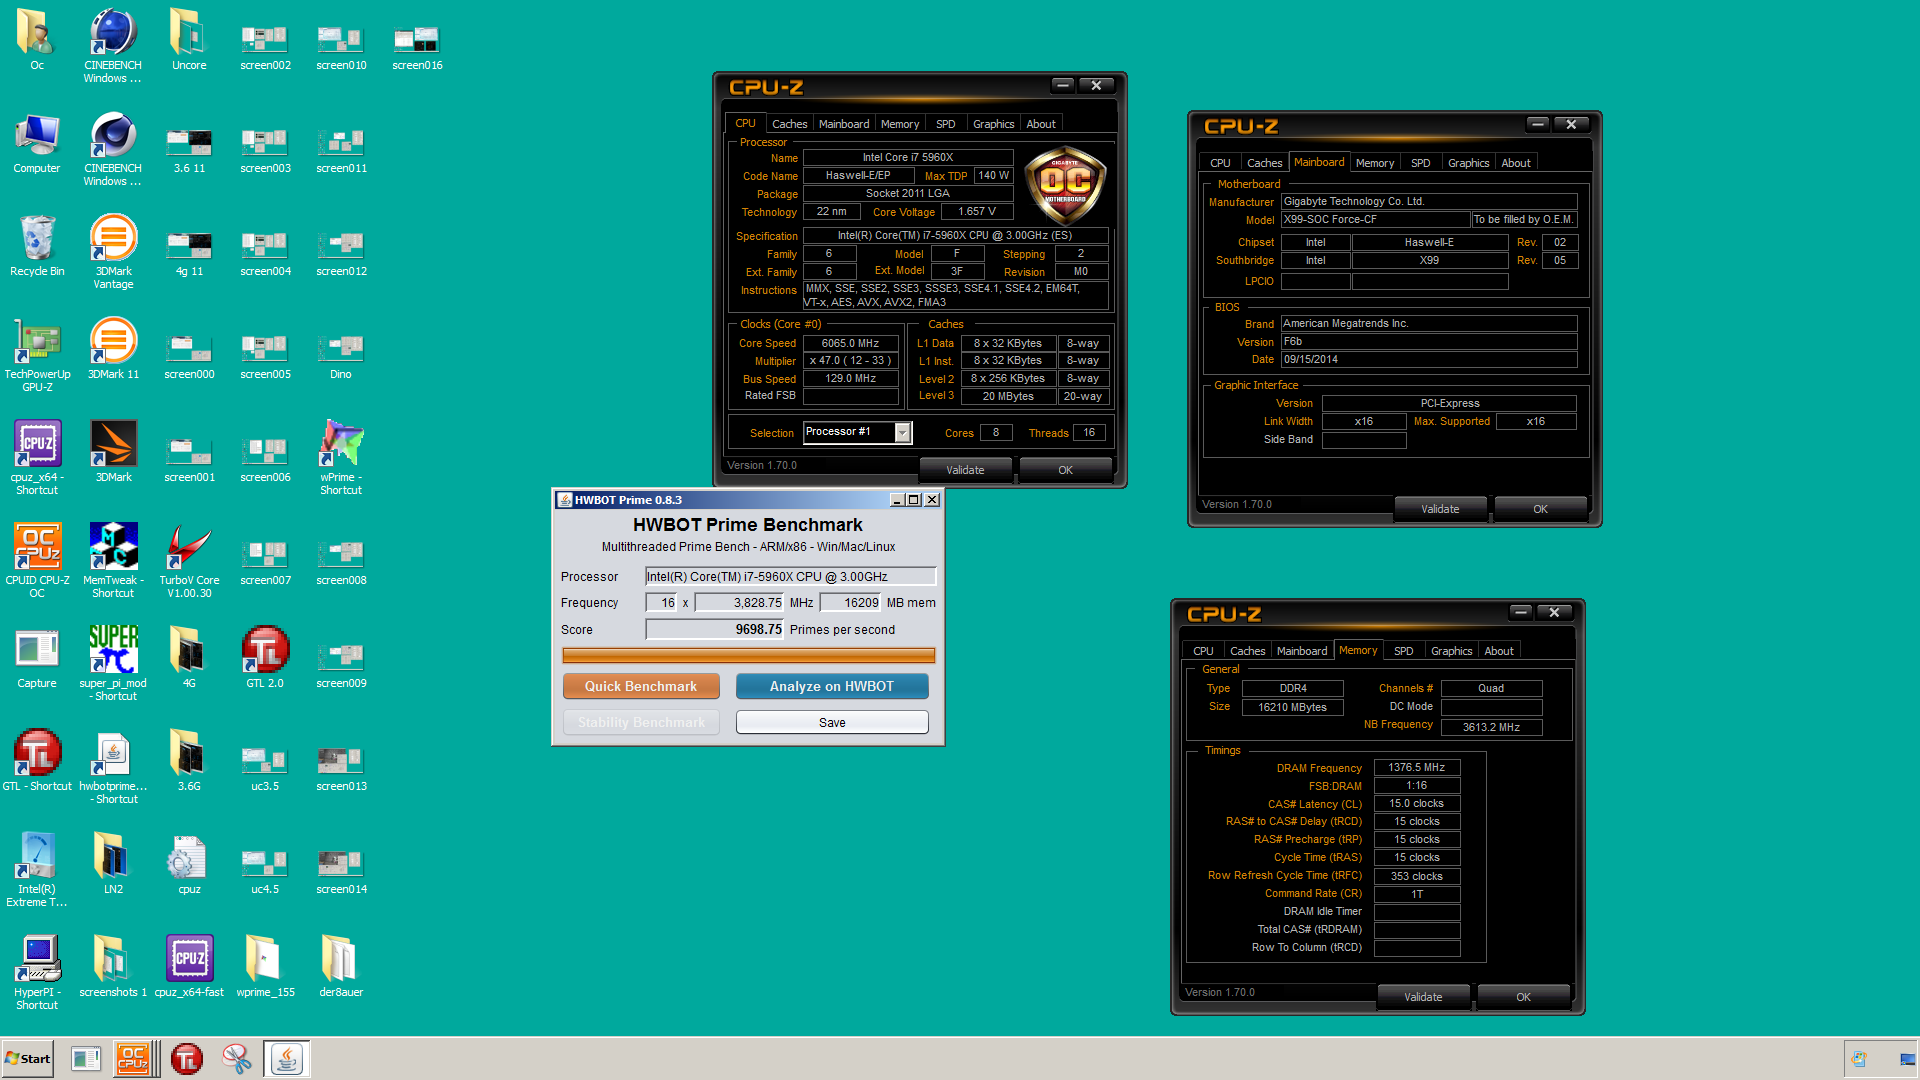
Task: Click OK in Mainboard CPU-Z window
Action: (x=1540, y=509)
